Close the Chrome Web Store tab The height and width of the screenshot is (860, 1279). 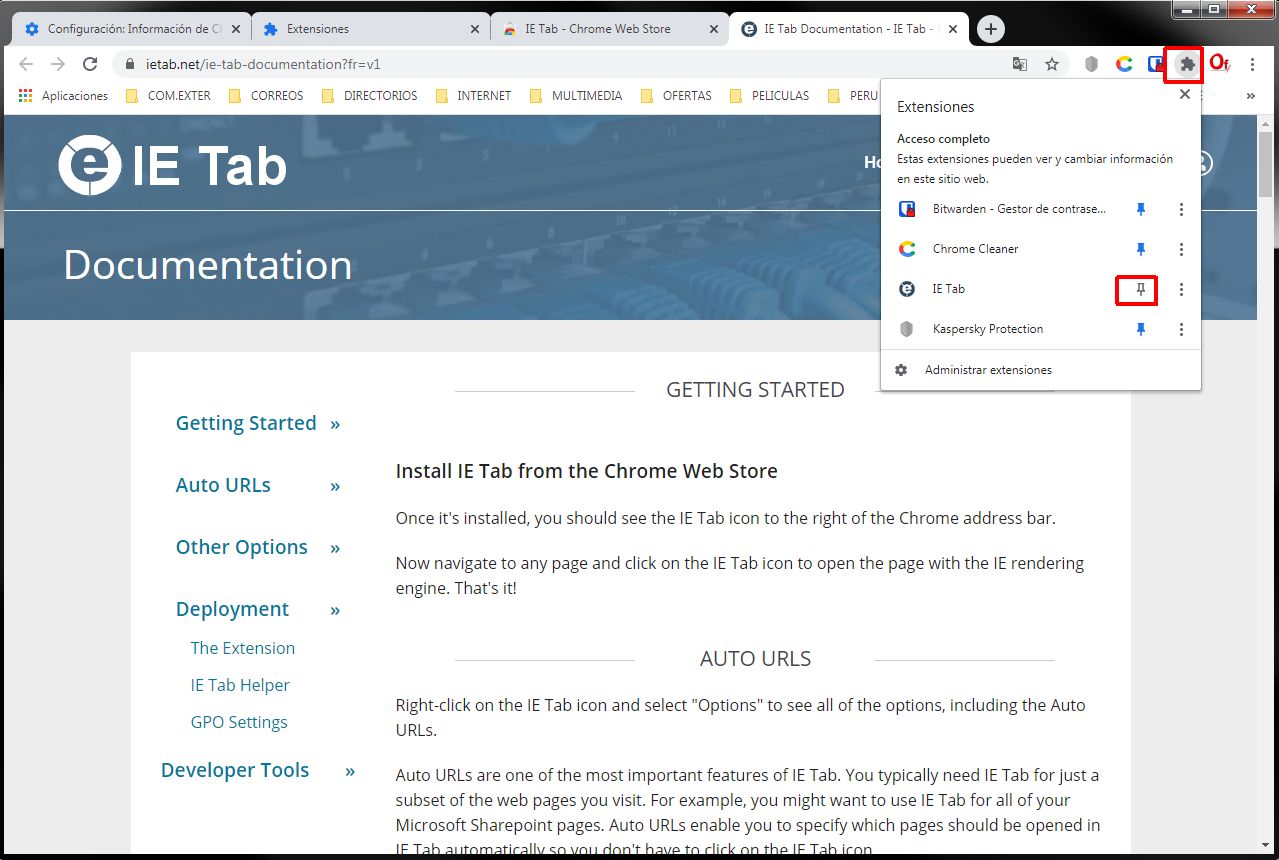[714, 29]
